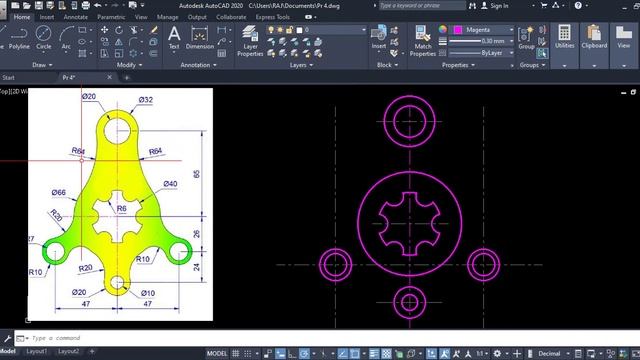Toggle ortho mode in status bar
The height and width of the screenshot is (360, 640).
(292, 353)
